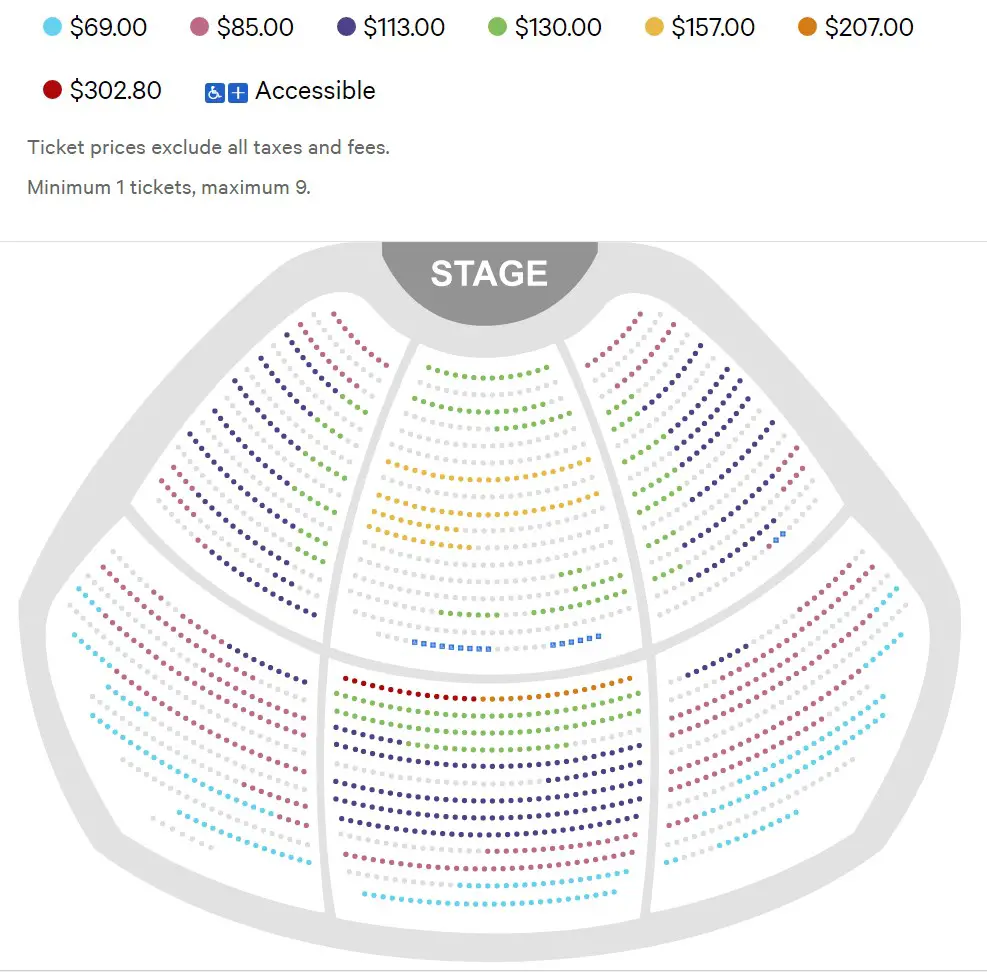Click the $302.80 price label text
Screen dimensions: 987x972
[x=116, y=91]
